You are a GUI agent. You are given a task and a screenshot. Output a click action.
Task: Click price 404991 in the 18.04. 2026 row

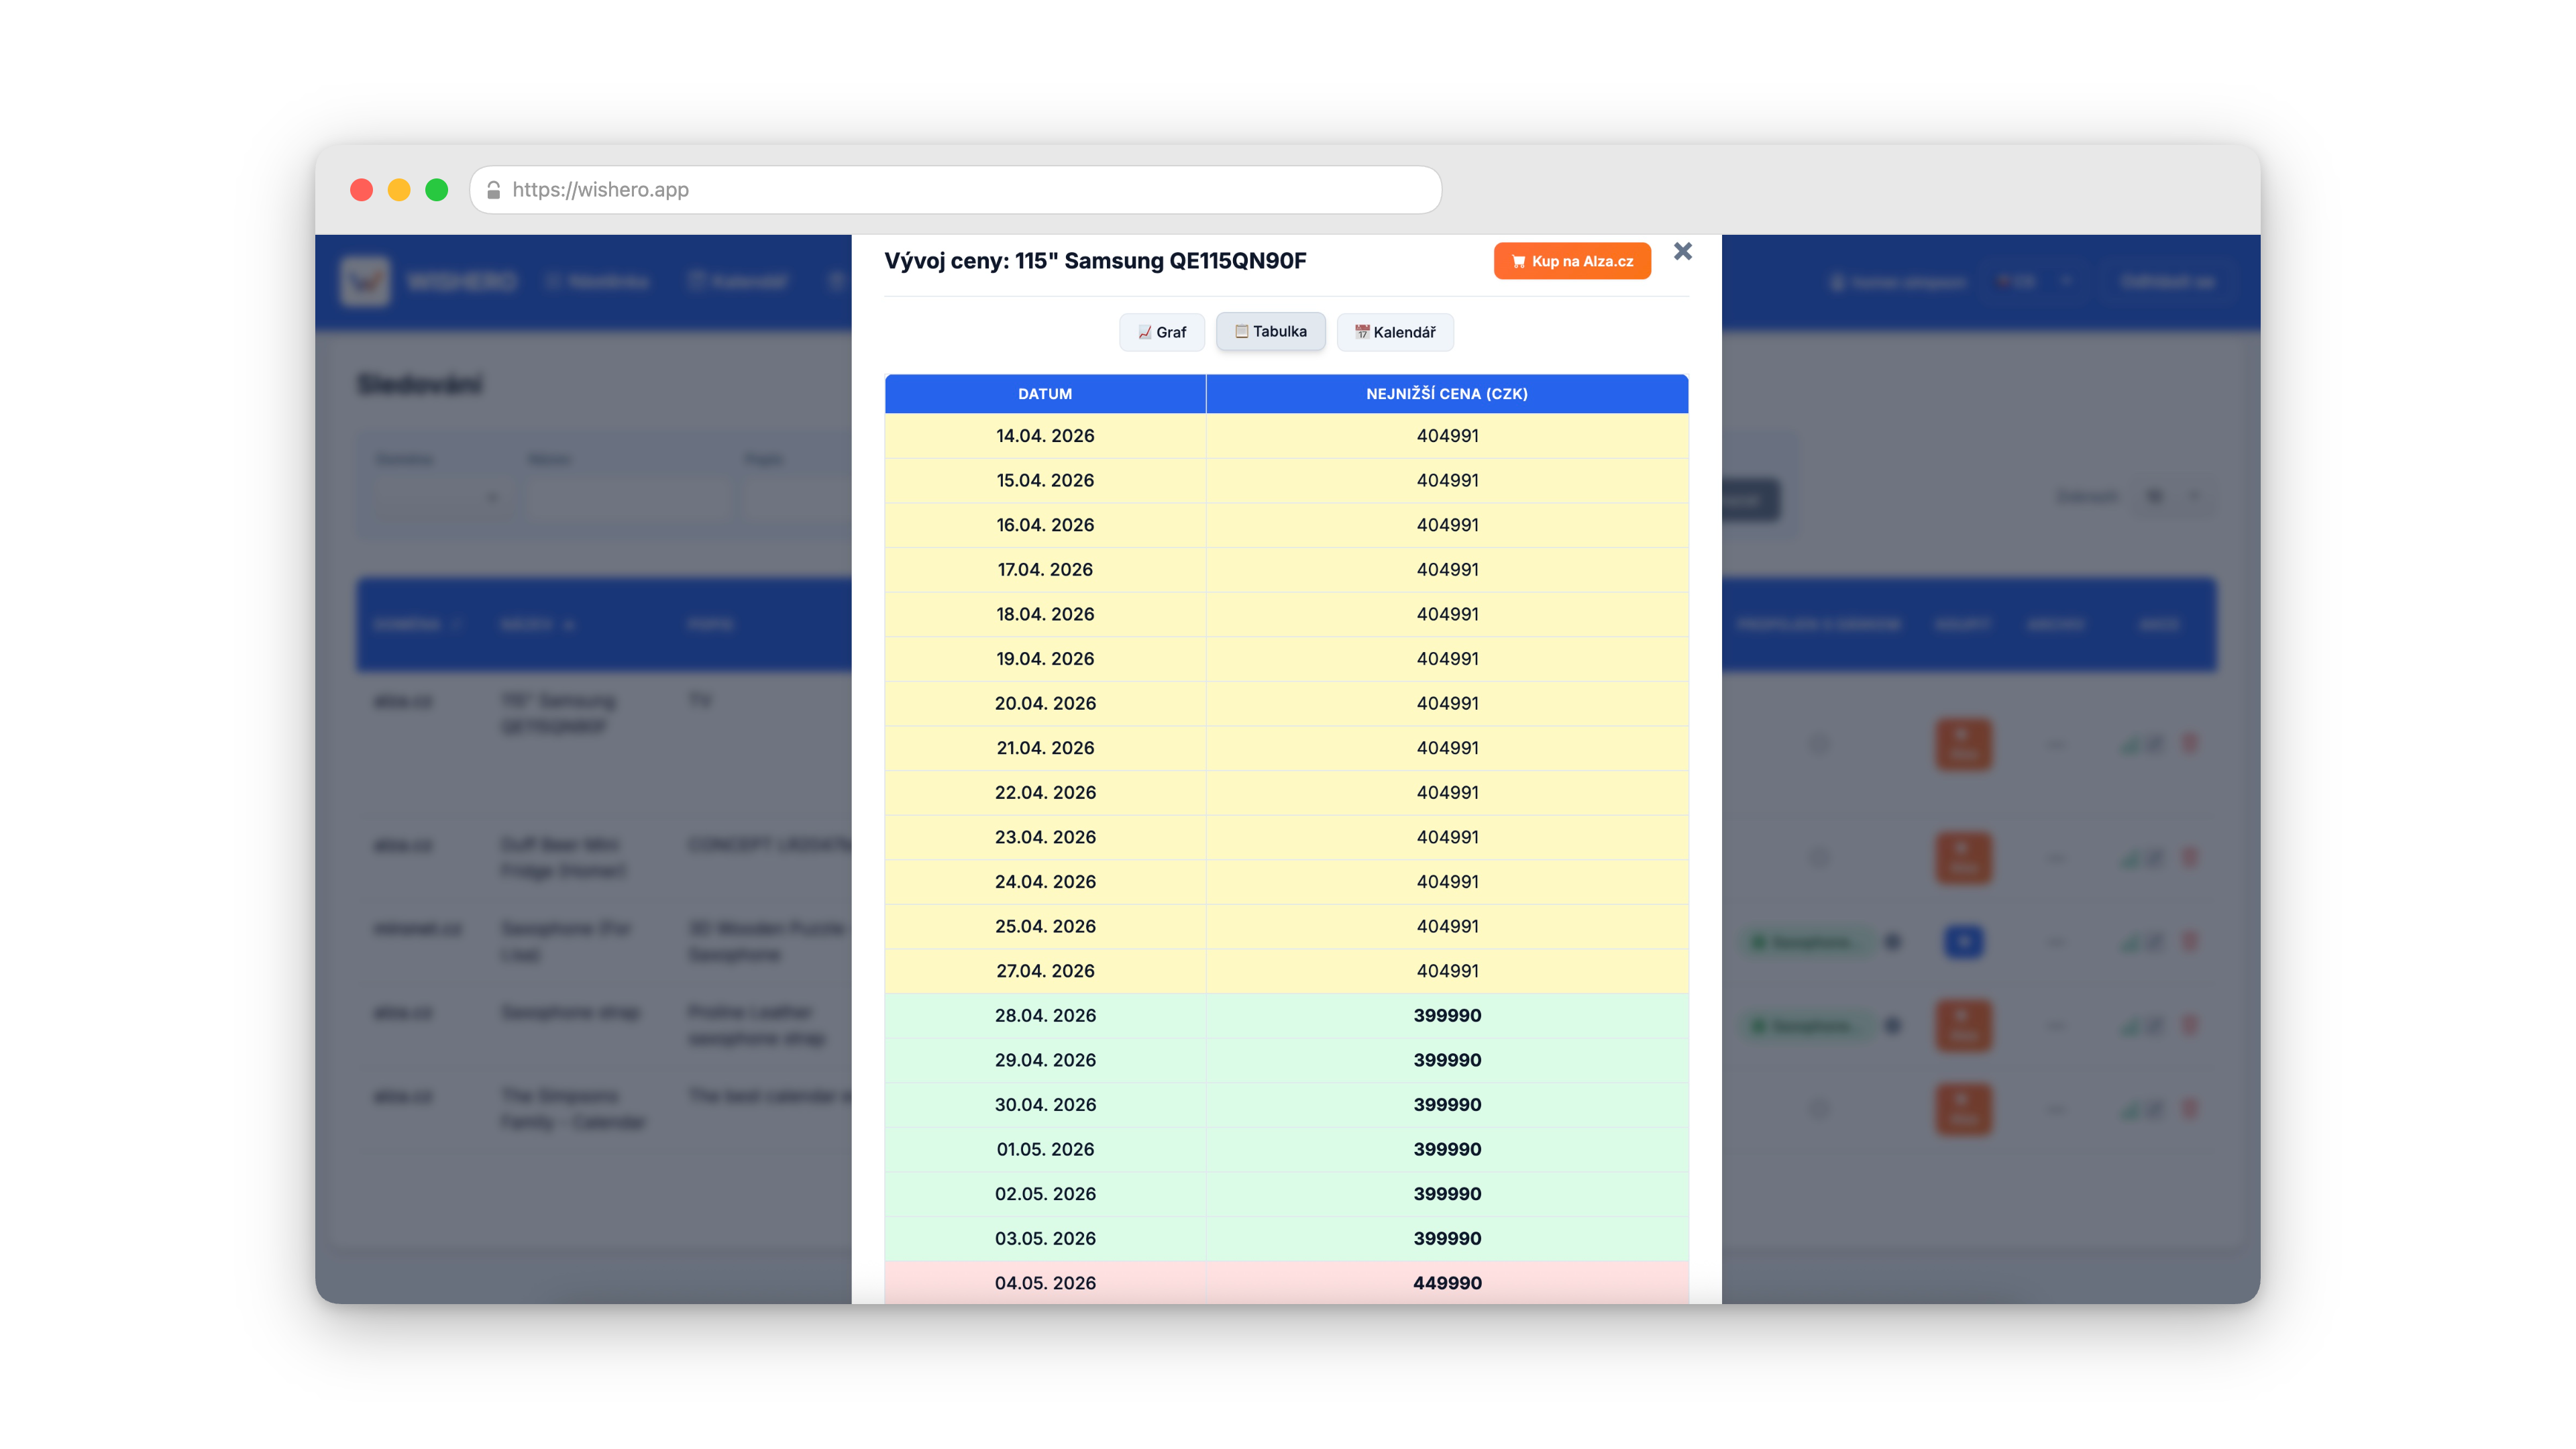[x=1447, y=614]
